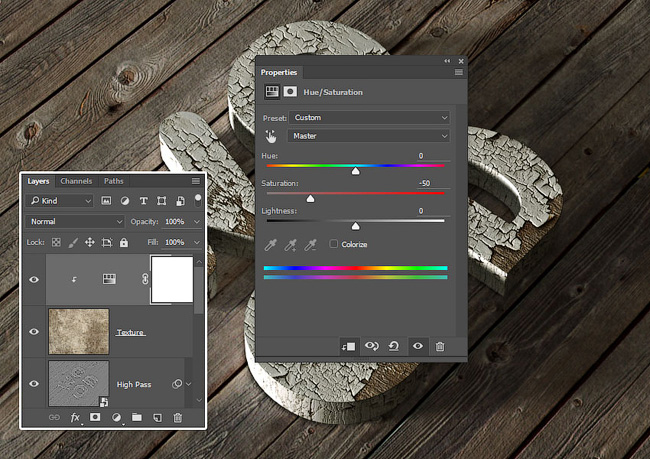This screenshot has height=459, width=650.
Task: Open the Preset dropdown showing Custom
Action: [369, 118]
